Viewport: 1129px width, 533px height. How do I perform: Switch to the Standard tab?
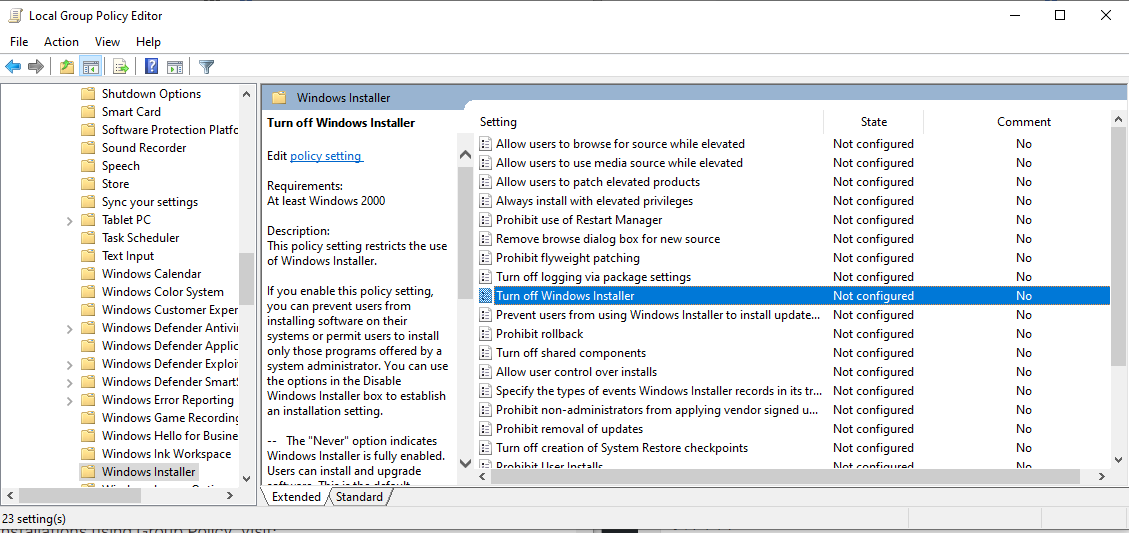coord(359,497)
